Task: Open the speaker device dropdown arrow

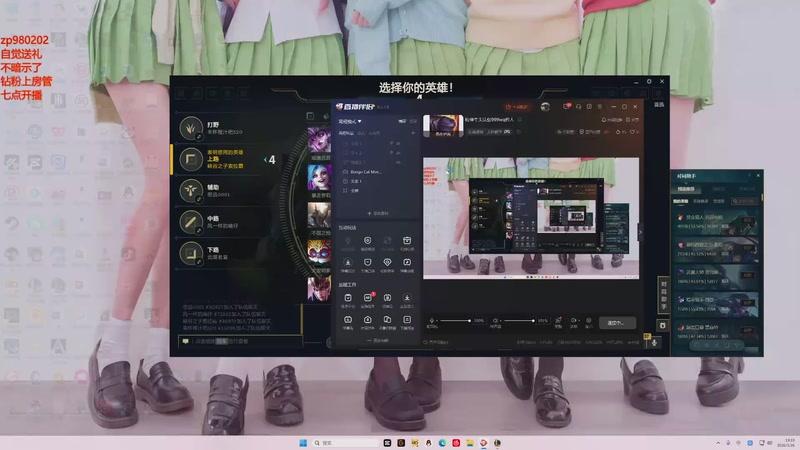Action: (x=501, y=321)
